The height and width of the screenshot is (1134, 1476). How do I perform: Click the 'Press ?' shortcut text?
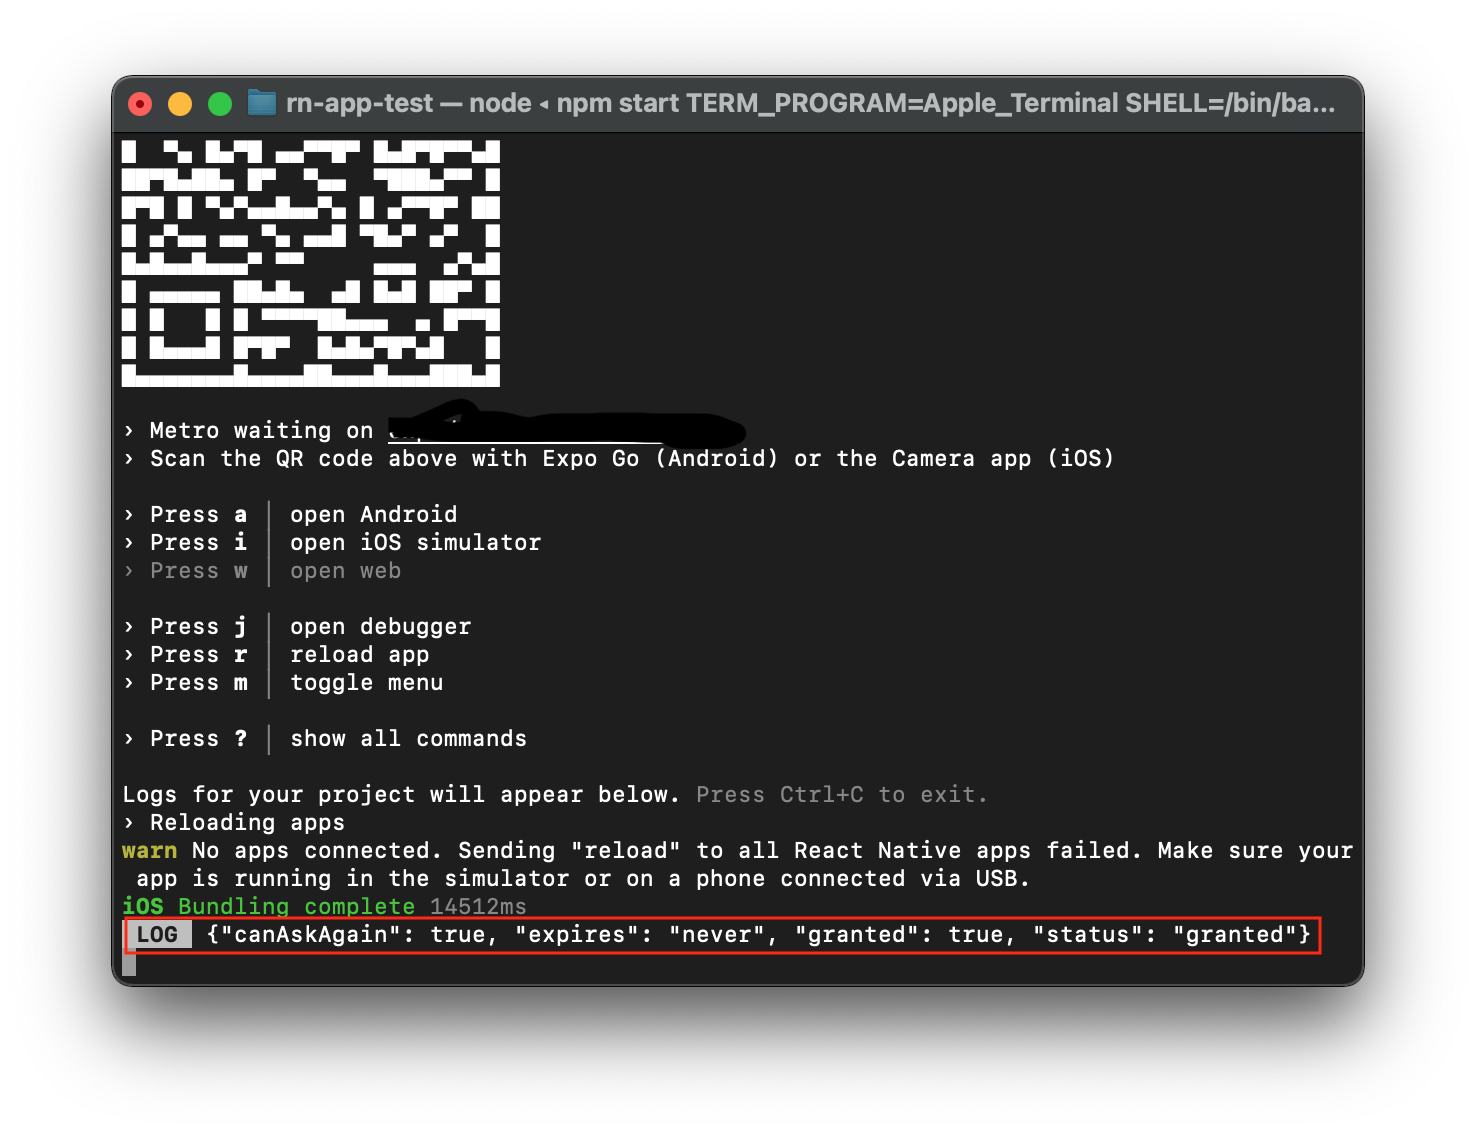[198, 738]
